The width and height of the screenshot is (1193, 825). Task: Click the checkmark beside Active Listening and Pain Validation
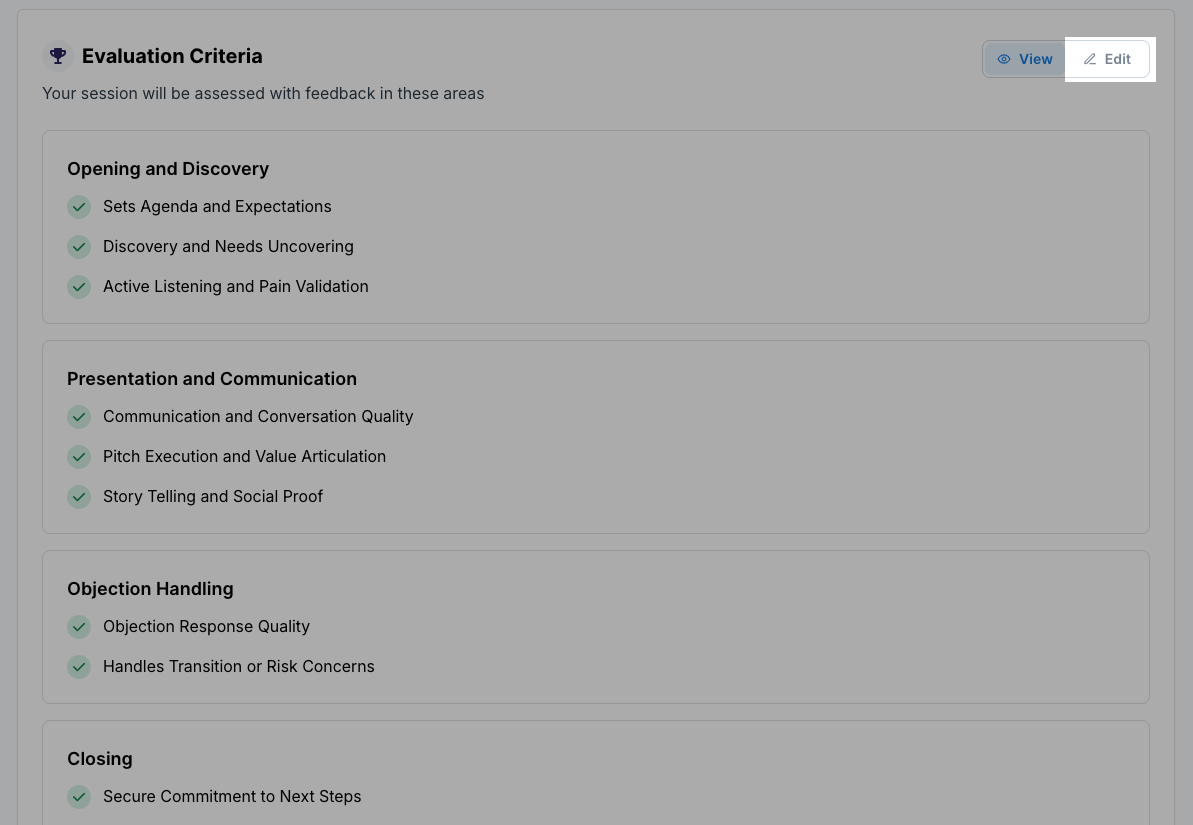[x=79, y=287]
